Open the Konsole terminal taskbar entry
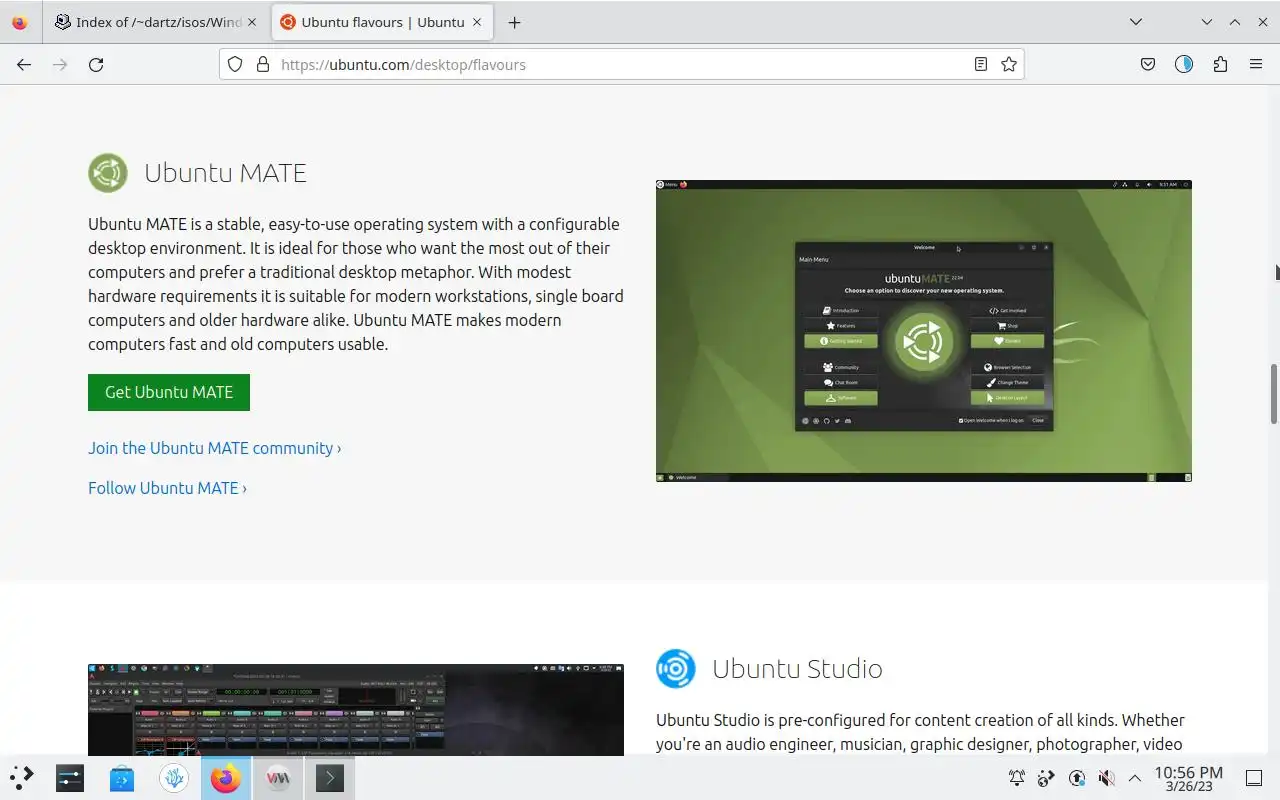Image resolution: width=1280 pixels, height=800 pixels. pos(330,777)
